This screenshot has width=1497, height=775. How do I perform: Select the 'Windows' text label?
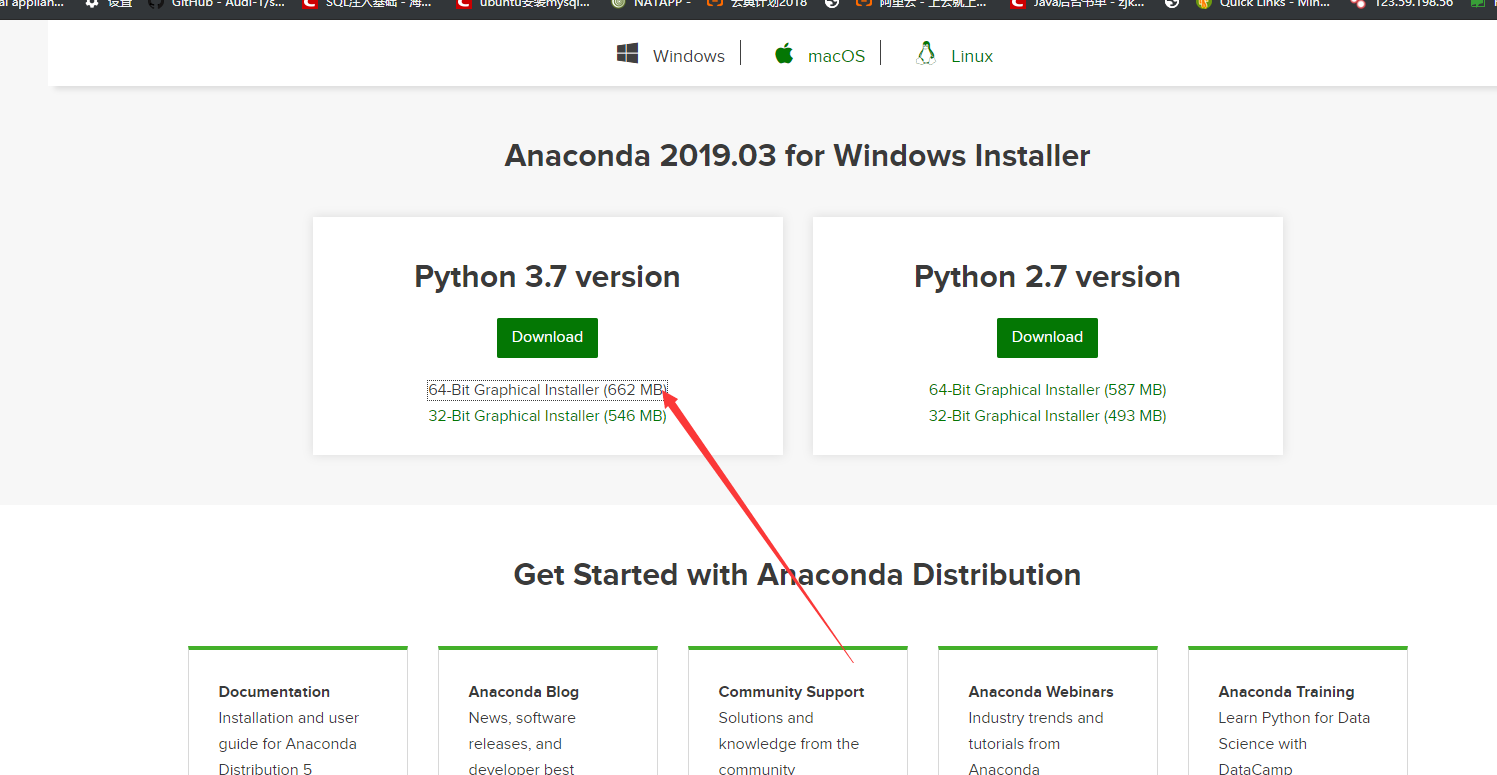689,56
